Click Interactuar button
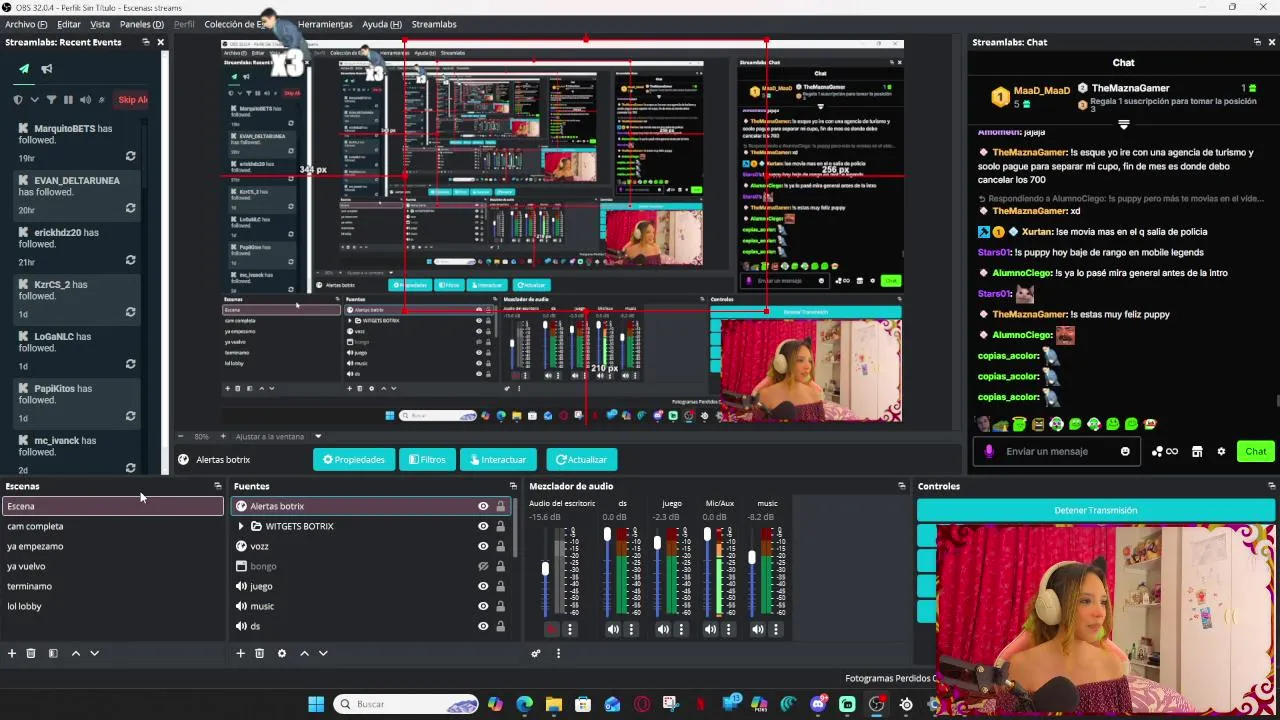The image size is (1280, 720). click(x=498, y=460)
